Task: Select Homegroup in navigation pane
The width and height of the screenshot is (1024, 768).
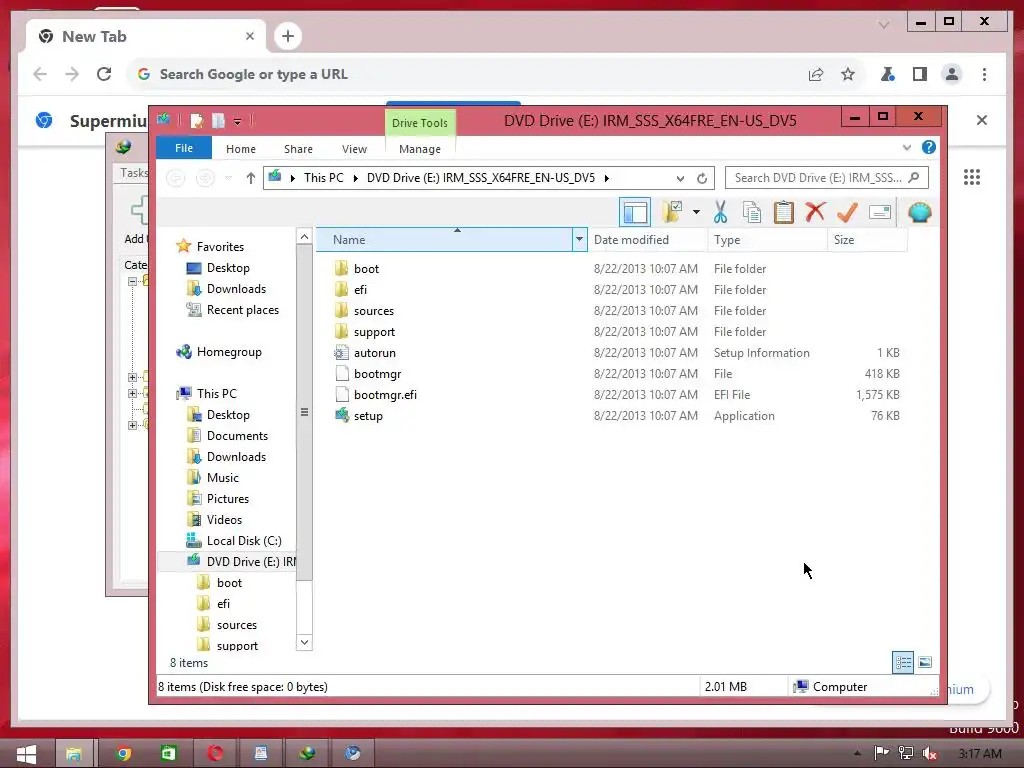Action: [x=229, y=352]
